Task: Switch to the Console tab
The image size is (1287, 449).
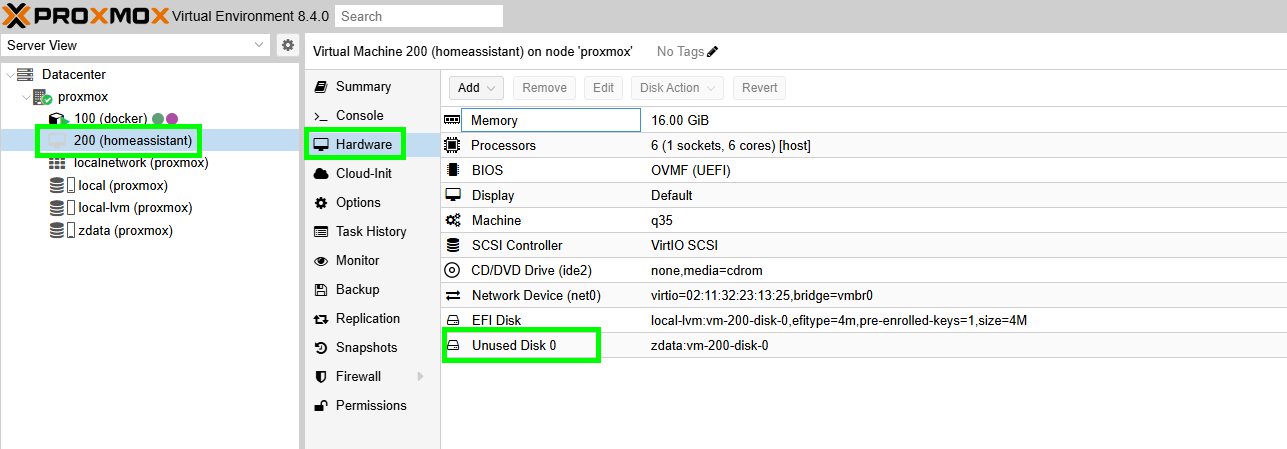Action: [359, 115]
